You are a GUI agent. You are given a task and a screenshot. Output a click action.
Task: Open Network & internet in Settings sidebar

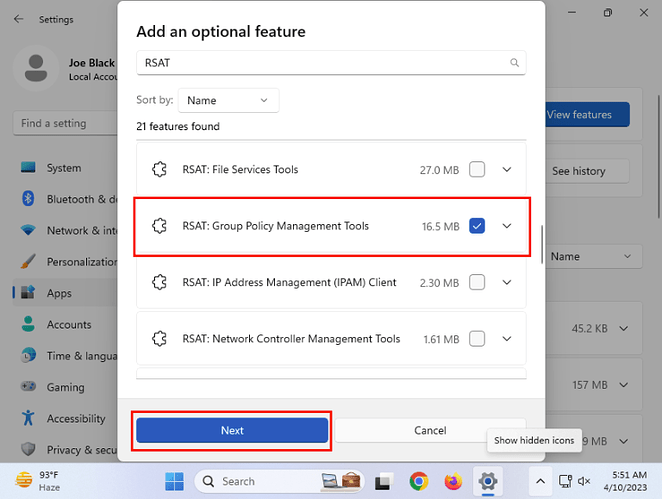(65, 231)
